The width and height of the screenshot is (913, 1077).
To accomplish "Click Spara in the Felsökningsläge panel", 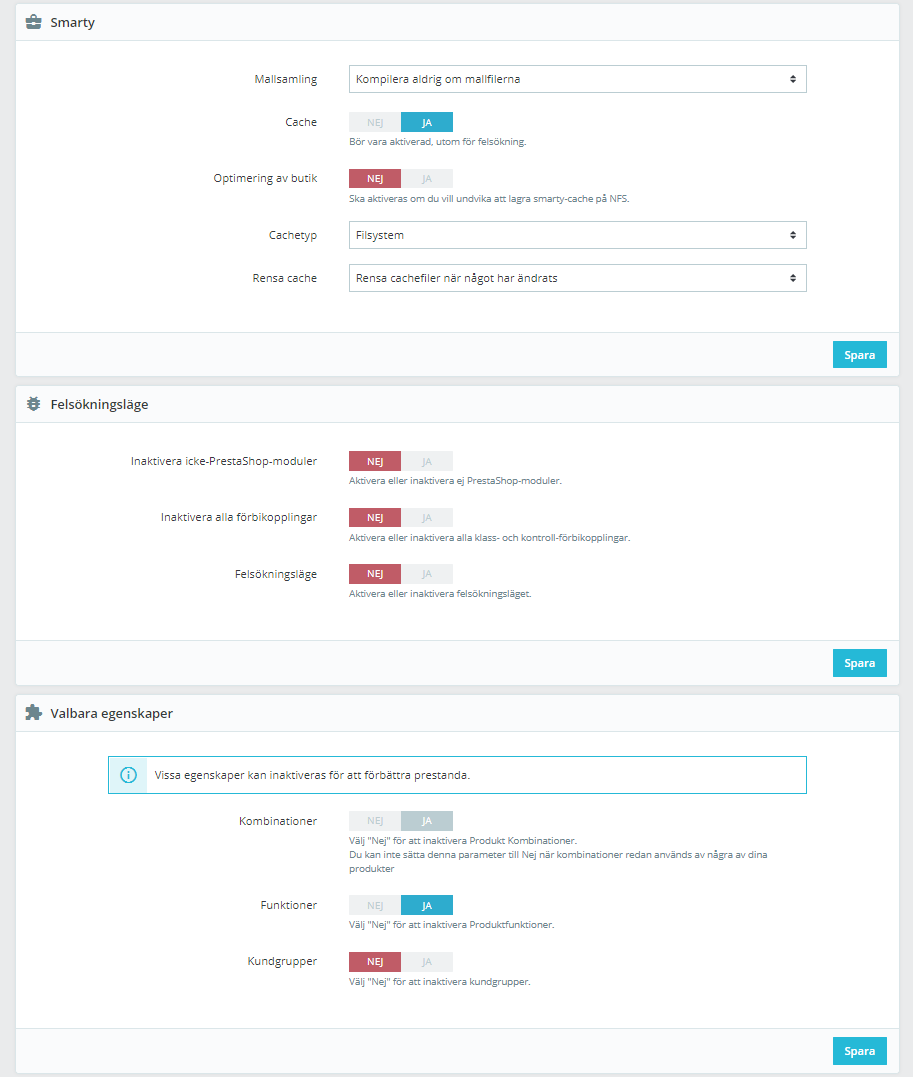I will 859,663.
